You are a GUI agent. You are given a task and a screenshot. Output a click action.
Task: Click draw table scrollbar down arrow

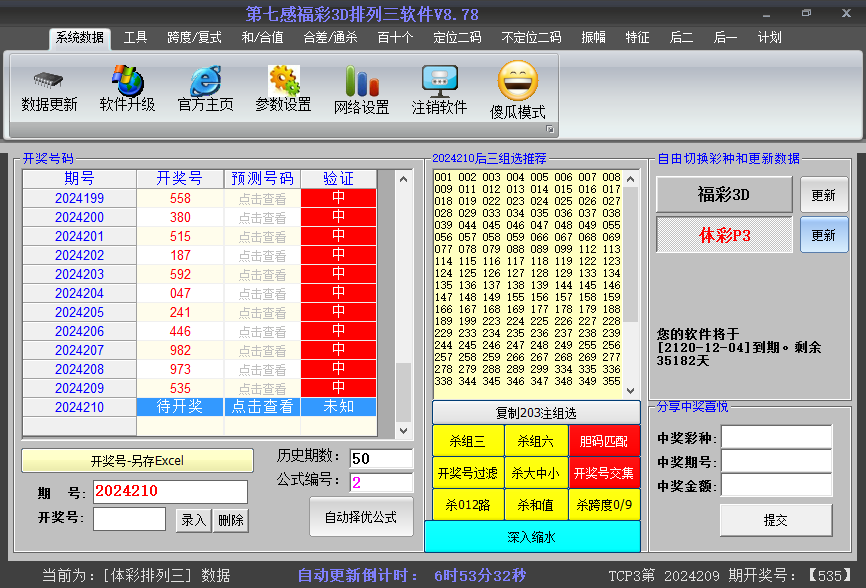point(403,431)
